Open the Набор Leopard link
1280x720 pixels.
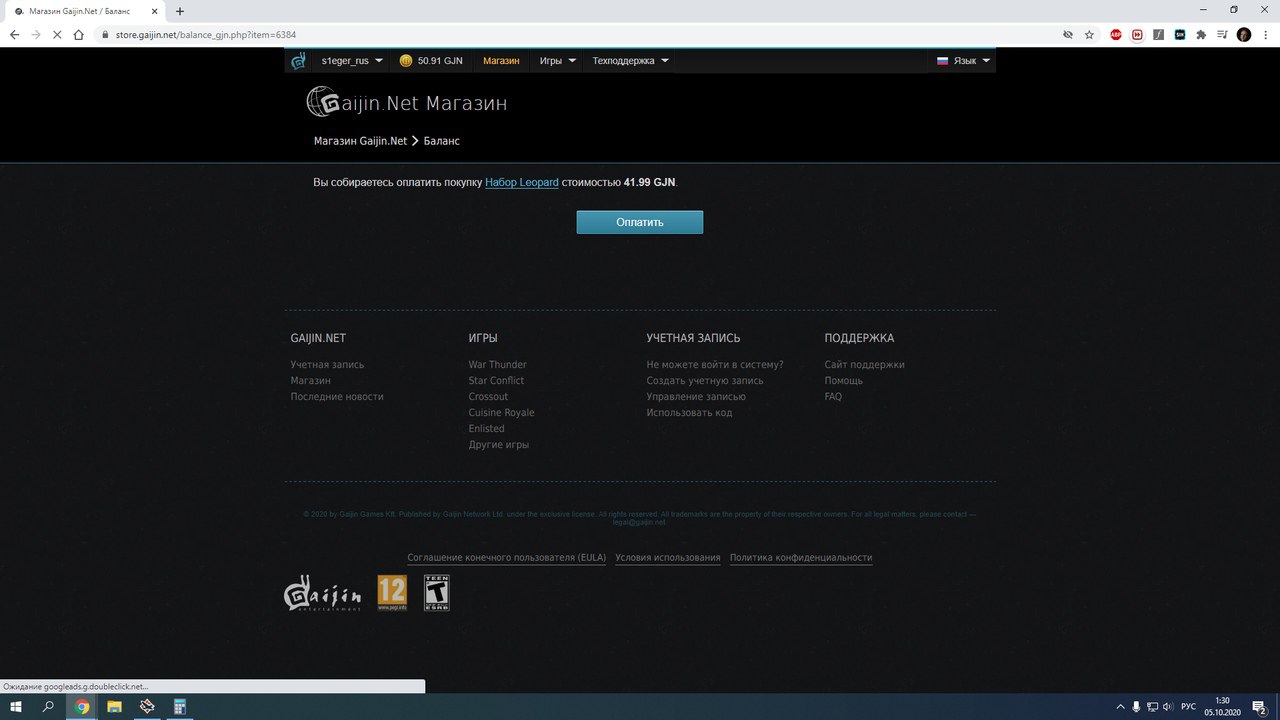click(x=522, y=183)
